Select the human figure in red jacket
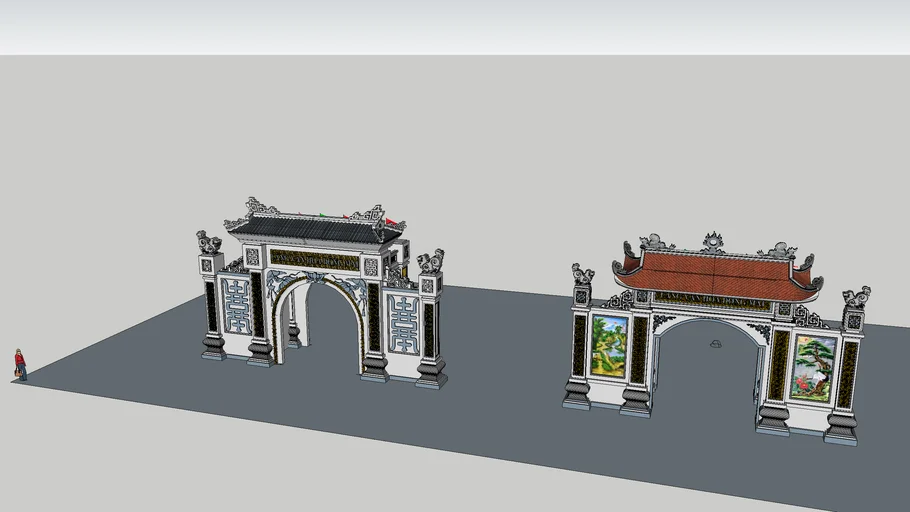This screenshot has height=512, width=910. [x=19, y=364]
